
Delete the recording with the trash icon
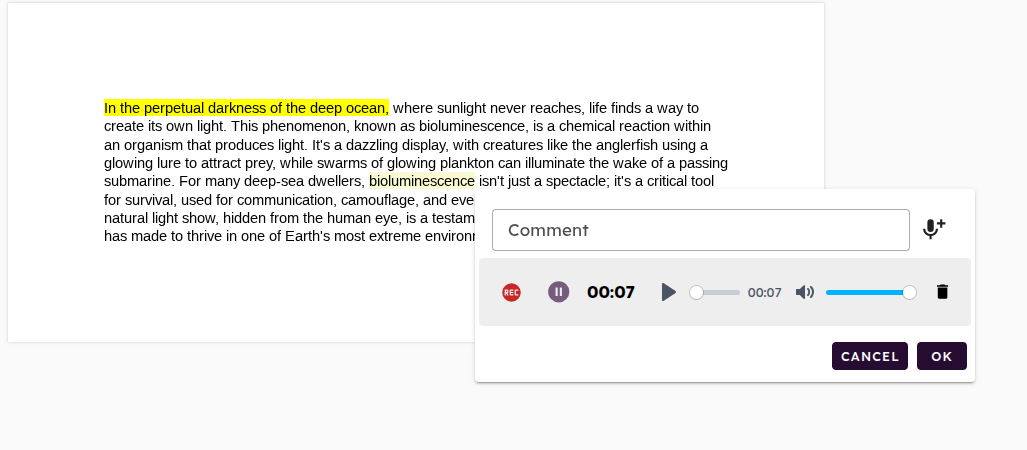(x=941, y=292)
